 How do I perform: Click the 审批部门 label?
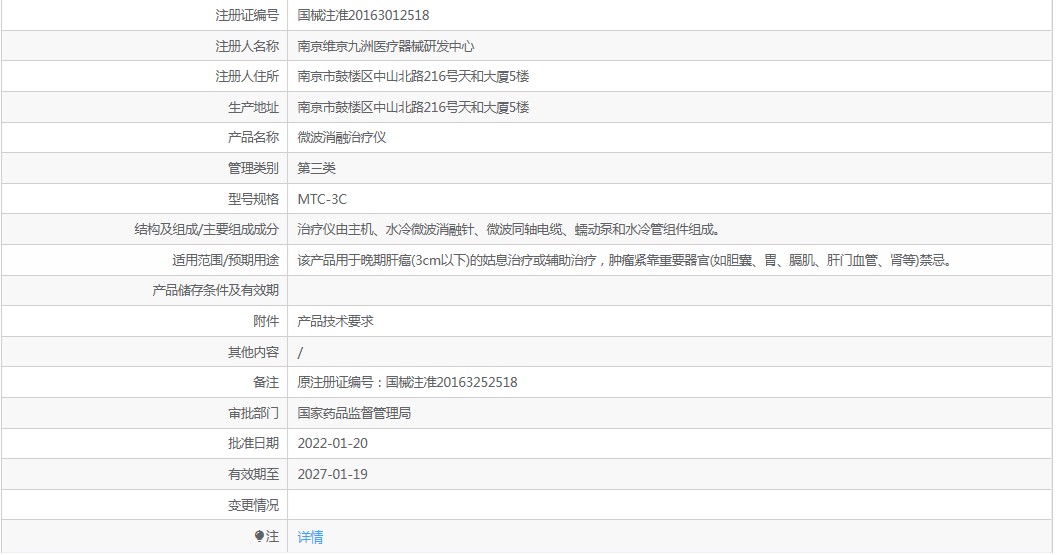[253, 413]
